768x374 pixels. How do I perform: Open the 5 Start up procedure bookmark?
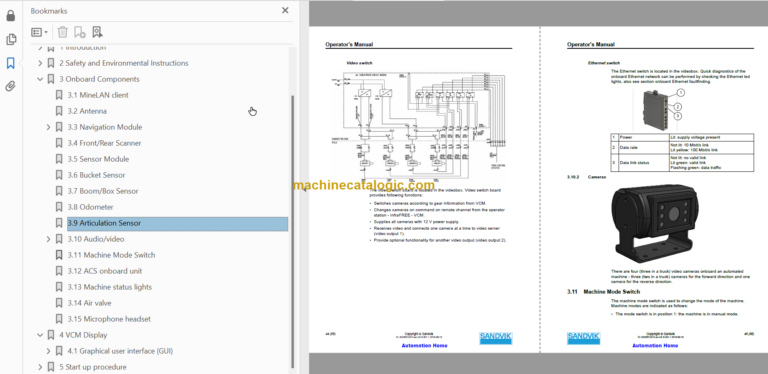coord(93,367)
